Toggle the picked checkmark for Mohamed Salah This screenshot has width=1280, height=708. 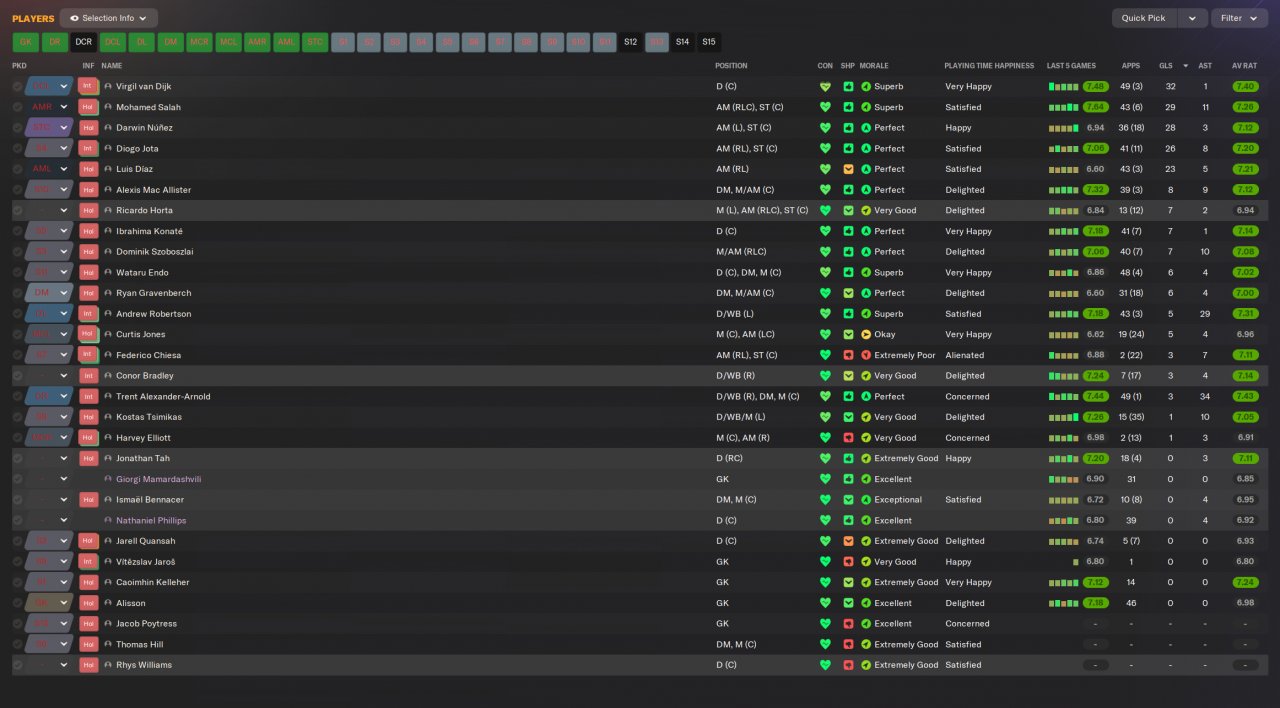pyautogui.click(x=17, y=107)
